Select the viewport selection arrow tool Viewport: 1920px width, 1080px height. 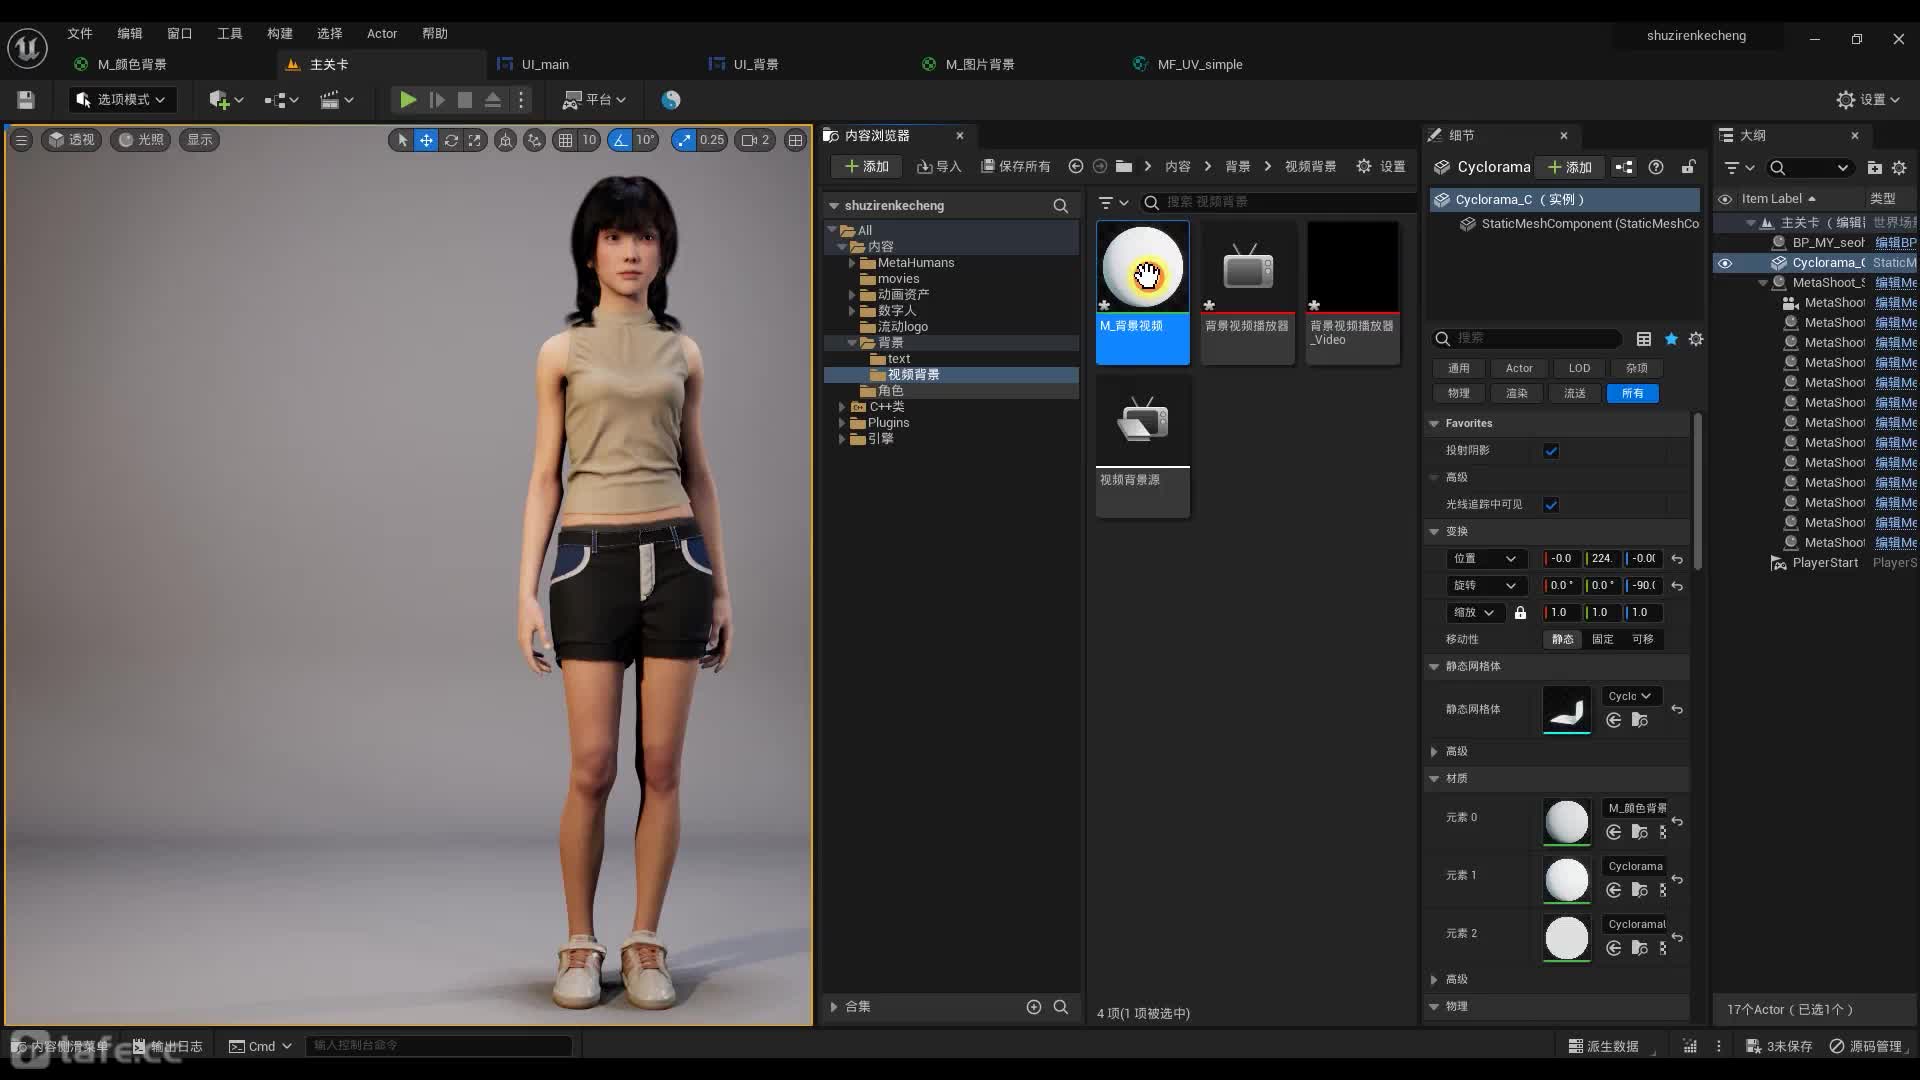pyautogui.click(x=402, y=140)
